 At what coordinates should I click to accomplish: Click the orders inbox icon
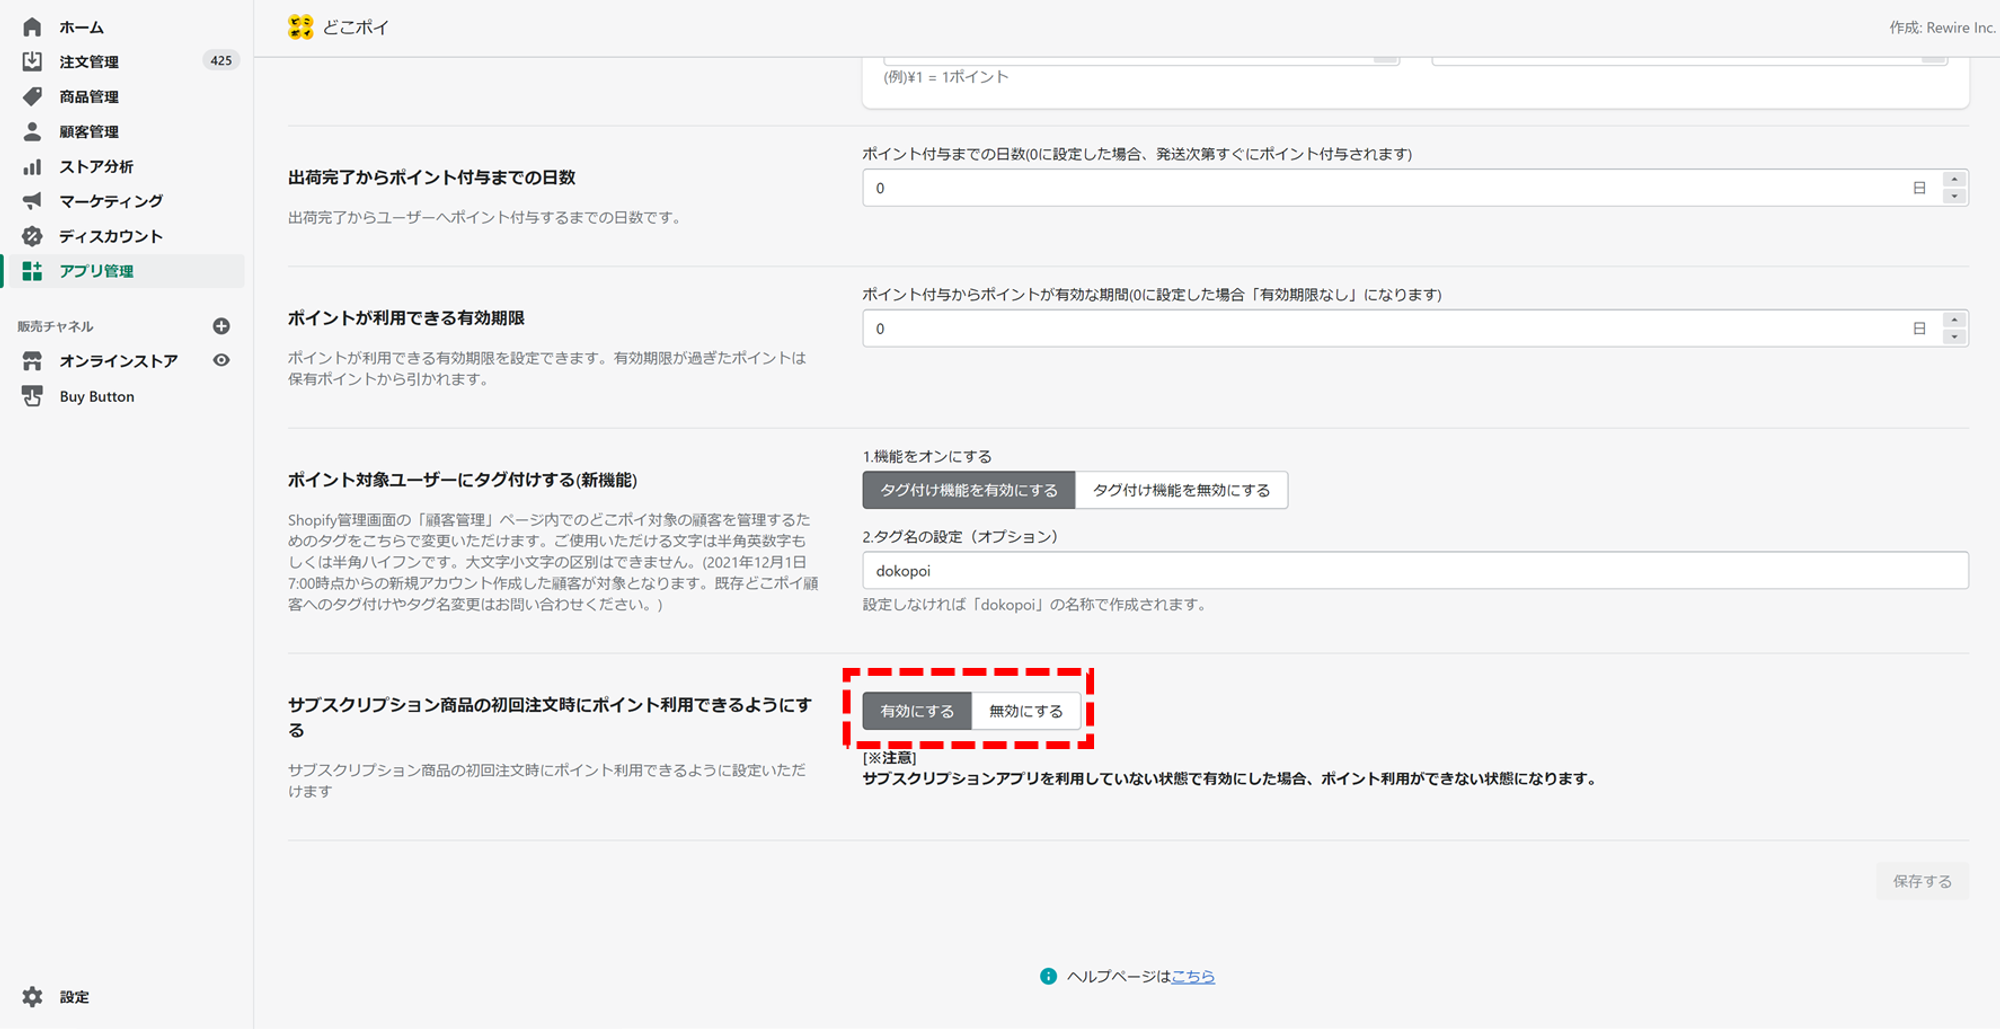[x=32, y=61]
